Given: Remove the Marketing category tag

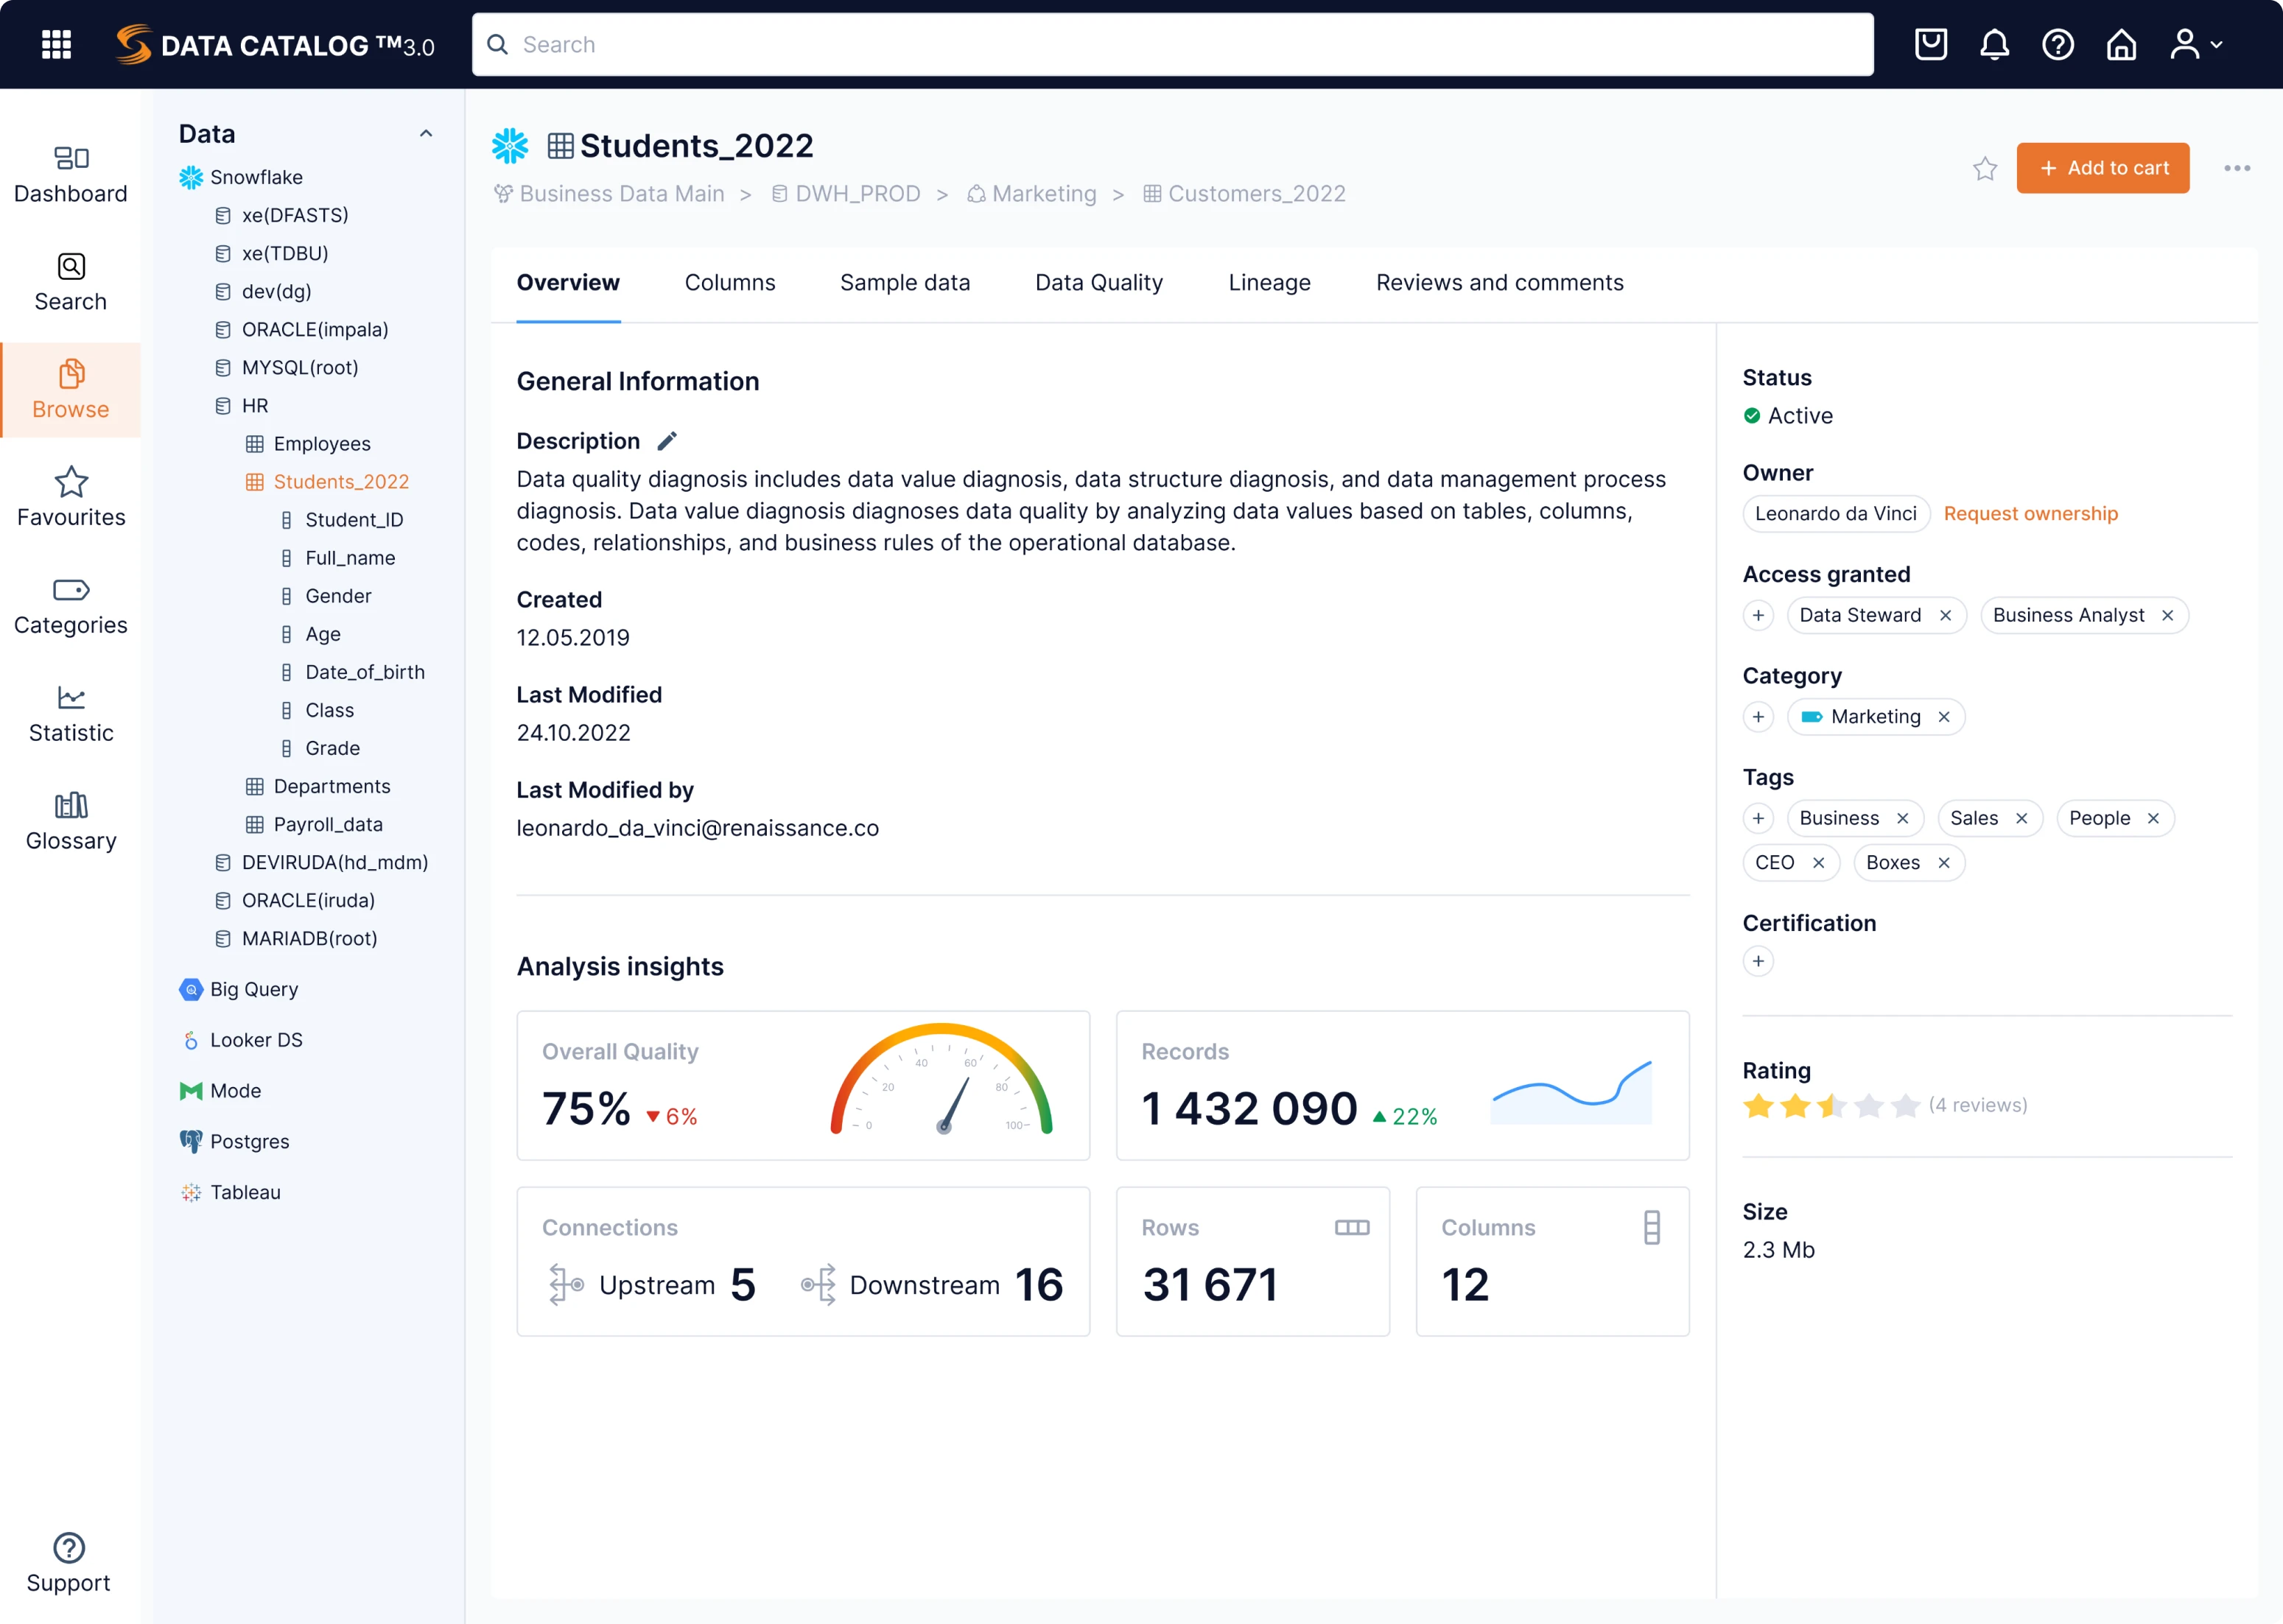Looking at the screenshot, I should pos(1945,716).
